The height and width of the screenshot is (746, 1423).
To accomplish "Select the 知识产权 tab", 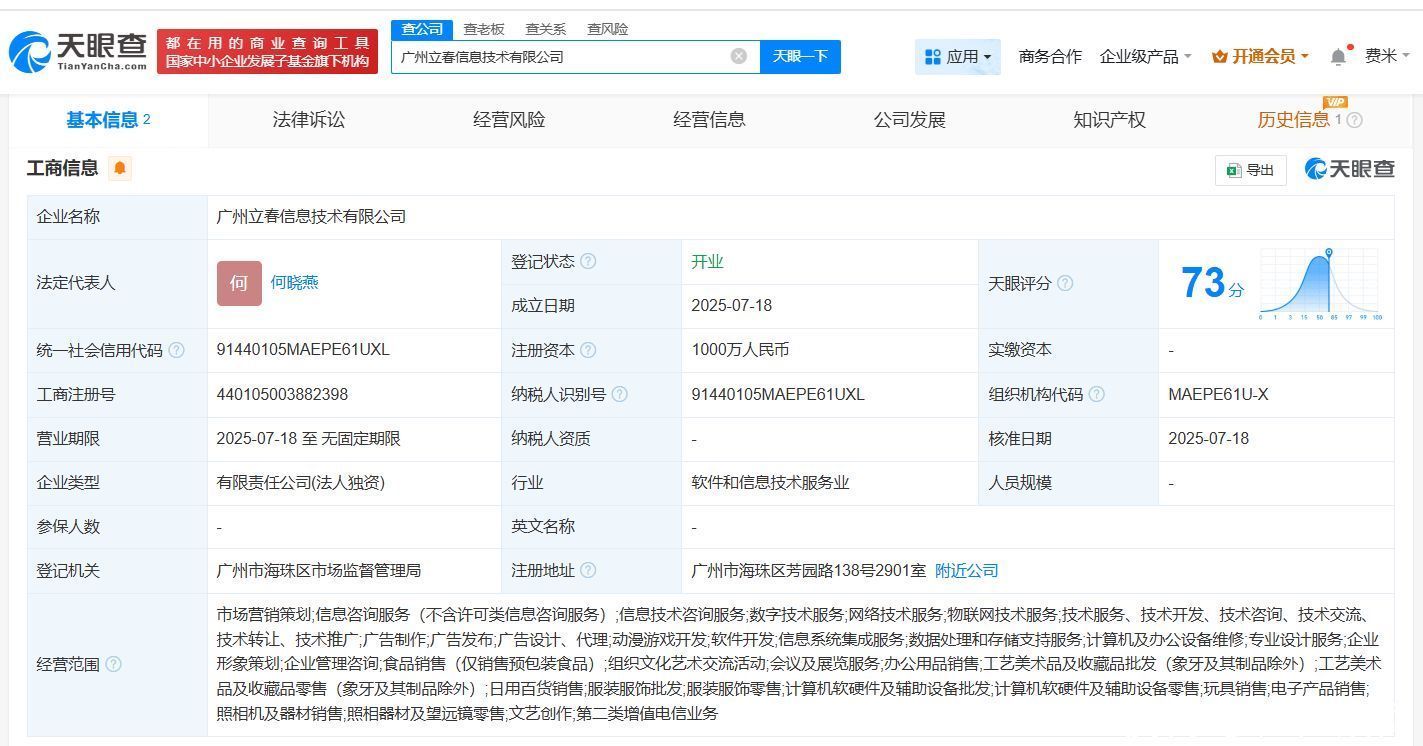I will point(1109,120).
